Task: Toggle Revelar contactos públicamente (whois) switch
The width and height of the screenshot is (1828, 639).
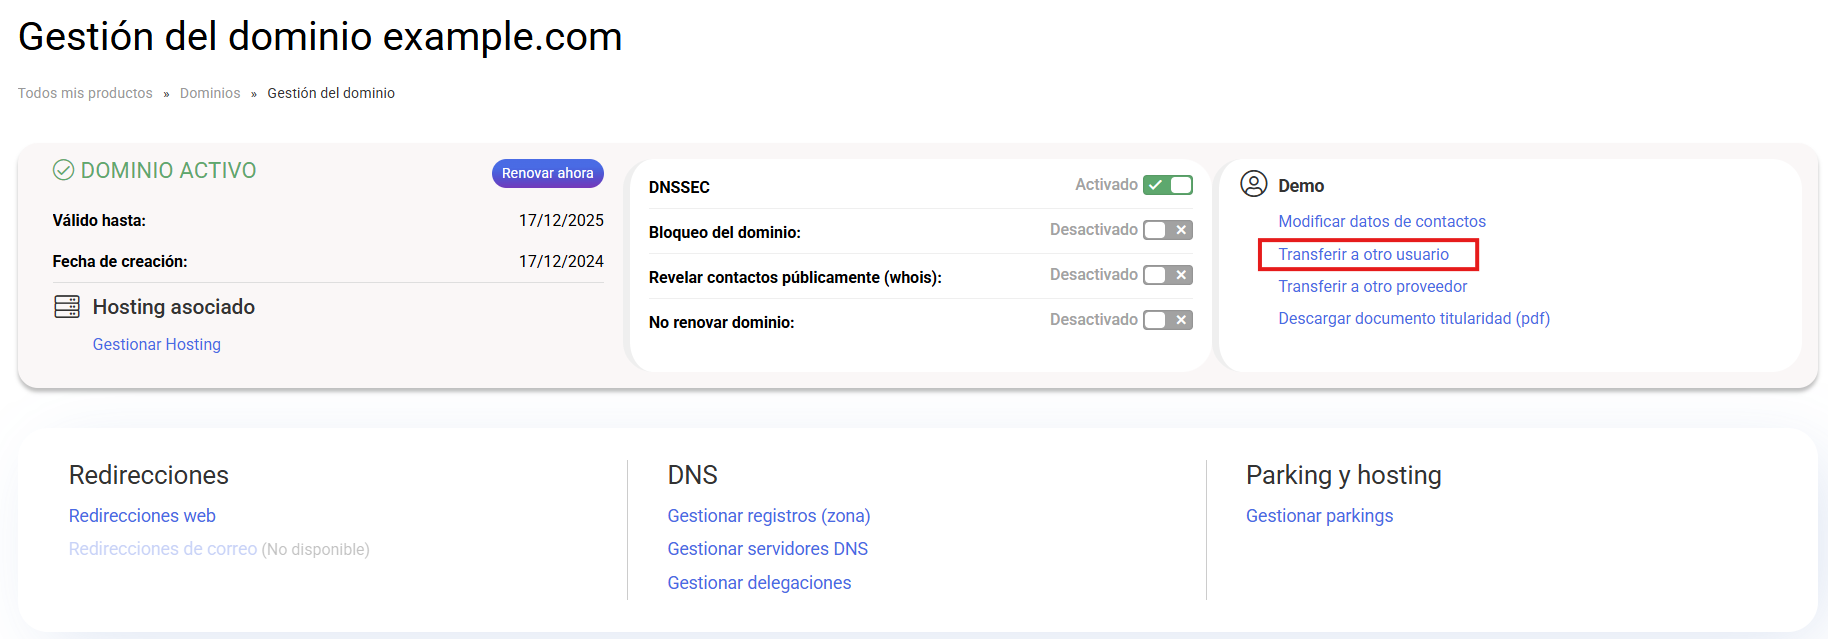Action: pos(1167,275)
